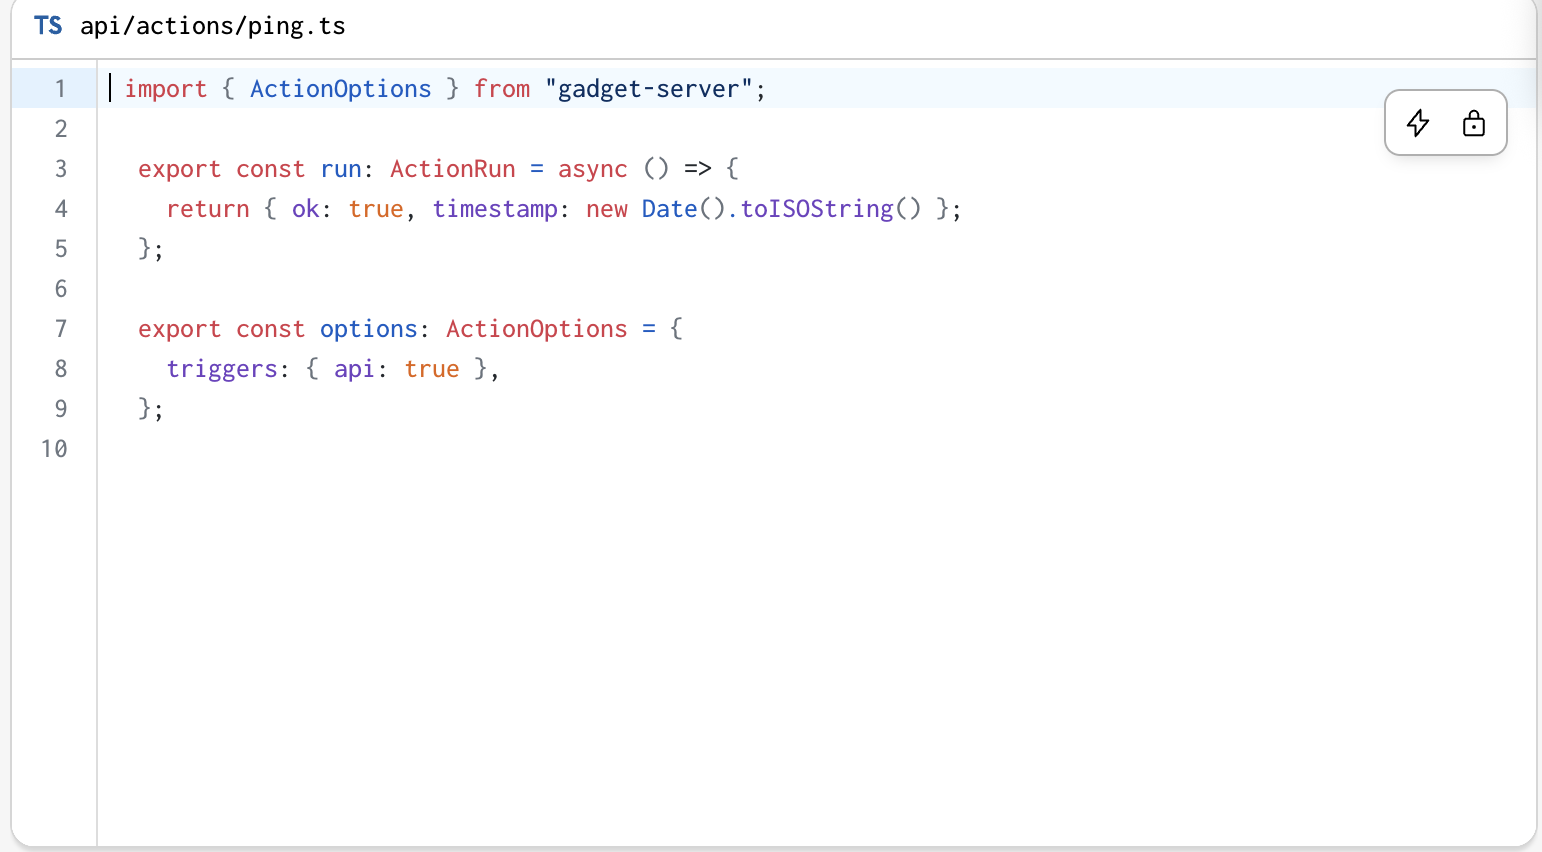This screenshot has height=852, width=1542.
Task: Select the triggers property on line 8
Action: tap(222, 368)
